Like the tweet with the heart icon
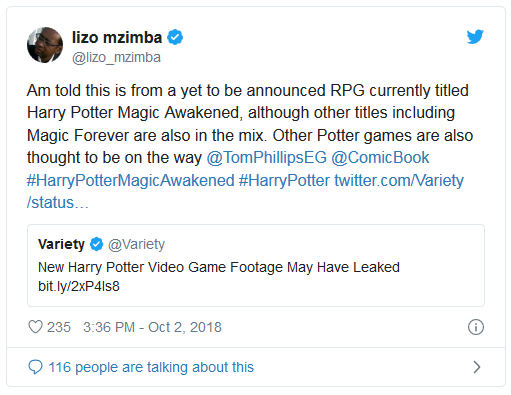 (x=35, y=327)
